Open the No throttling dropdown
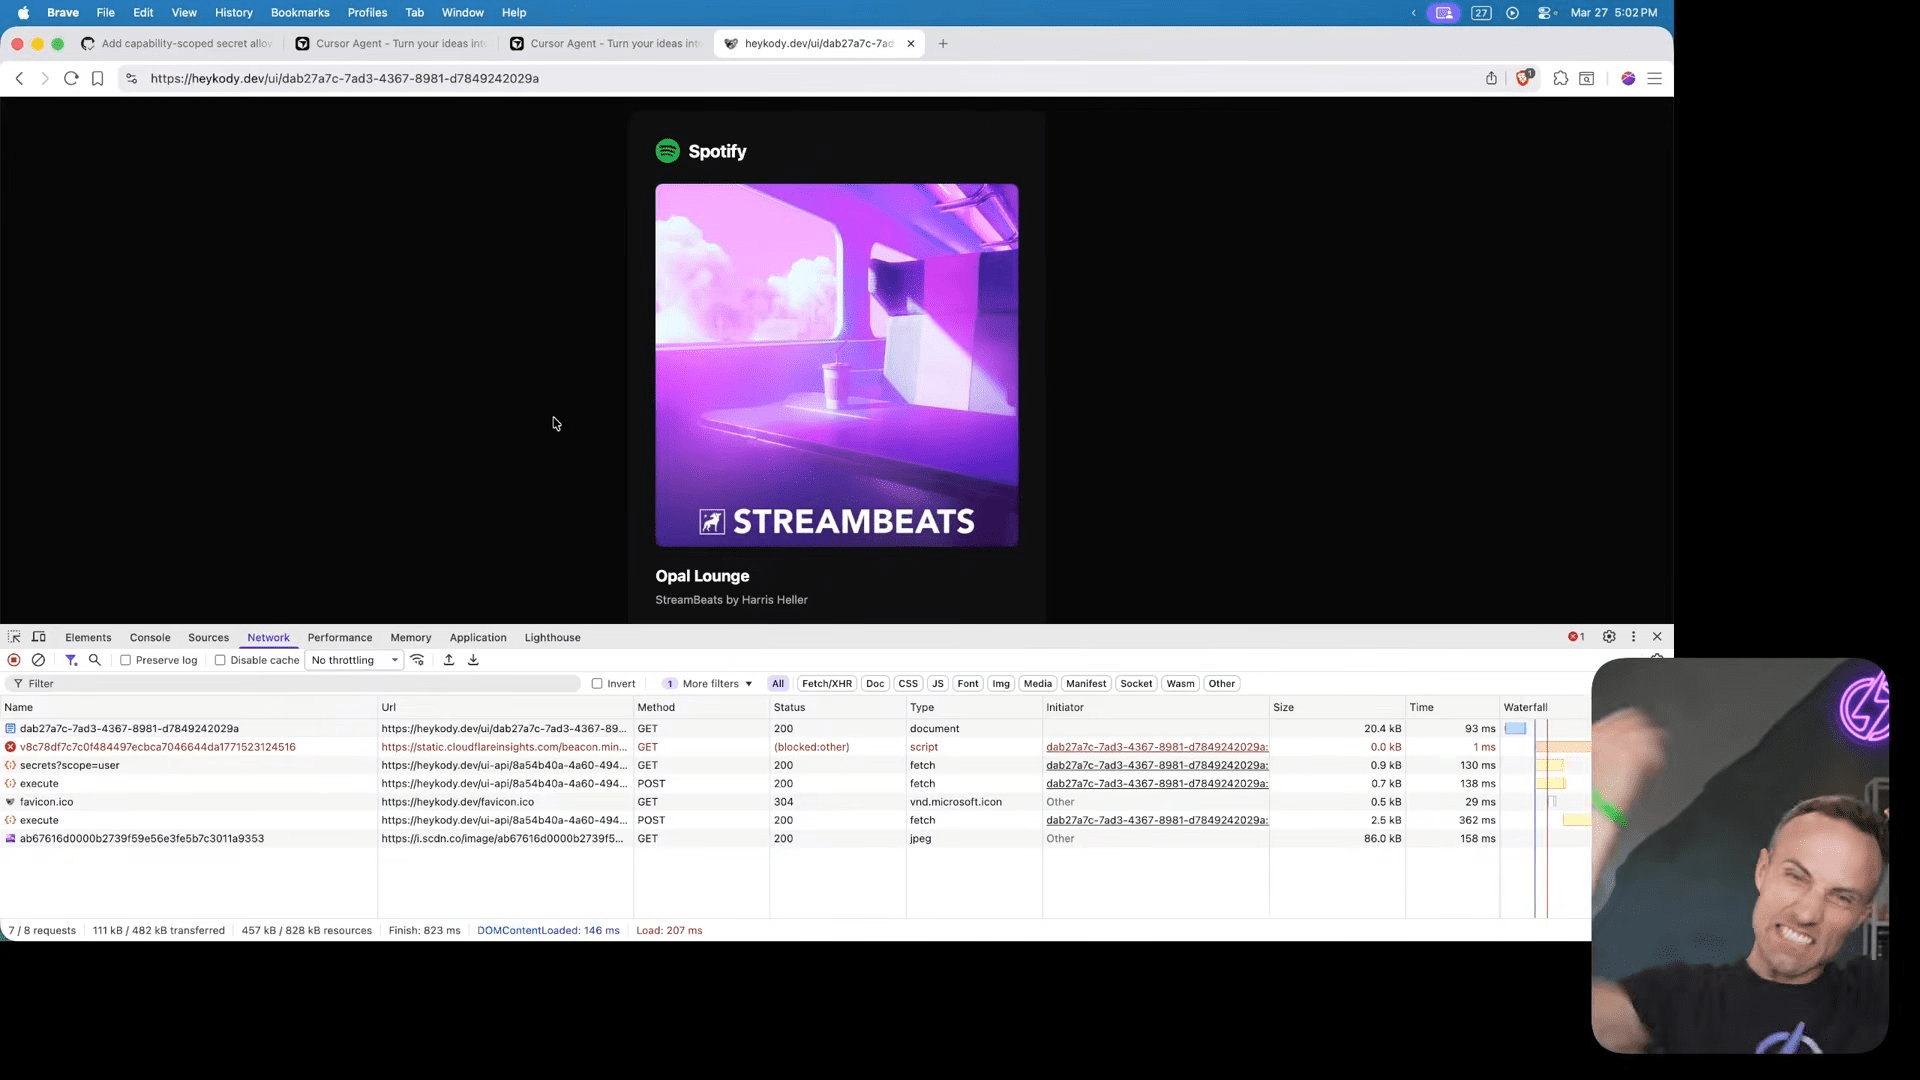This screenshot has height=1080, width=1920. [x=355, y=660]
